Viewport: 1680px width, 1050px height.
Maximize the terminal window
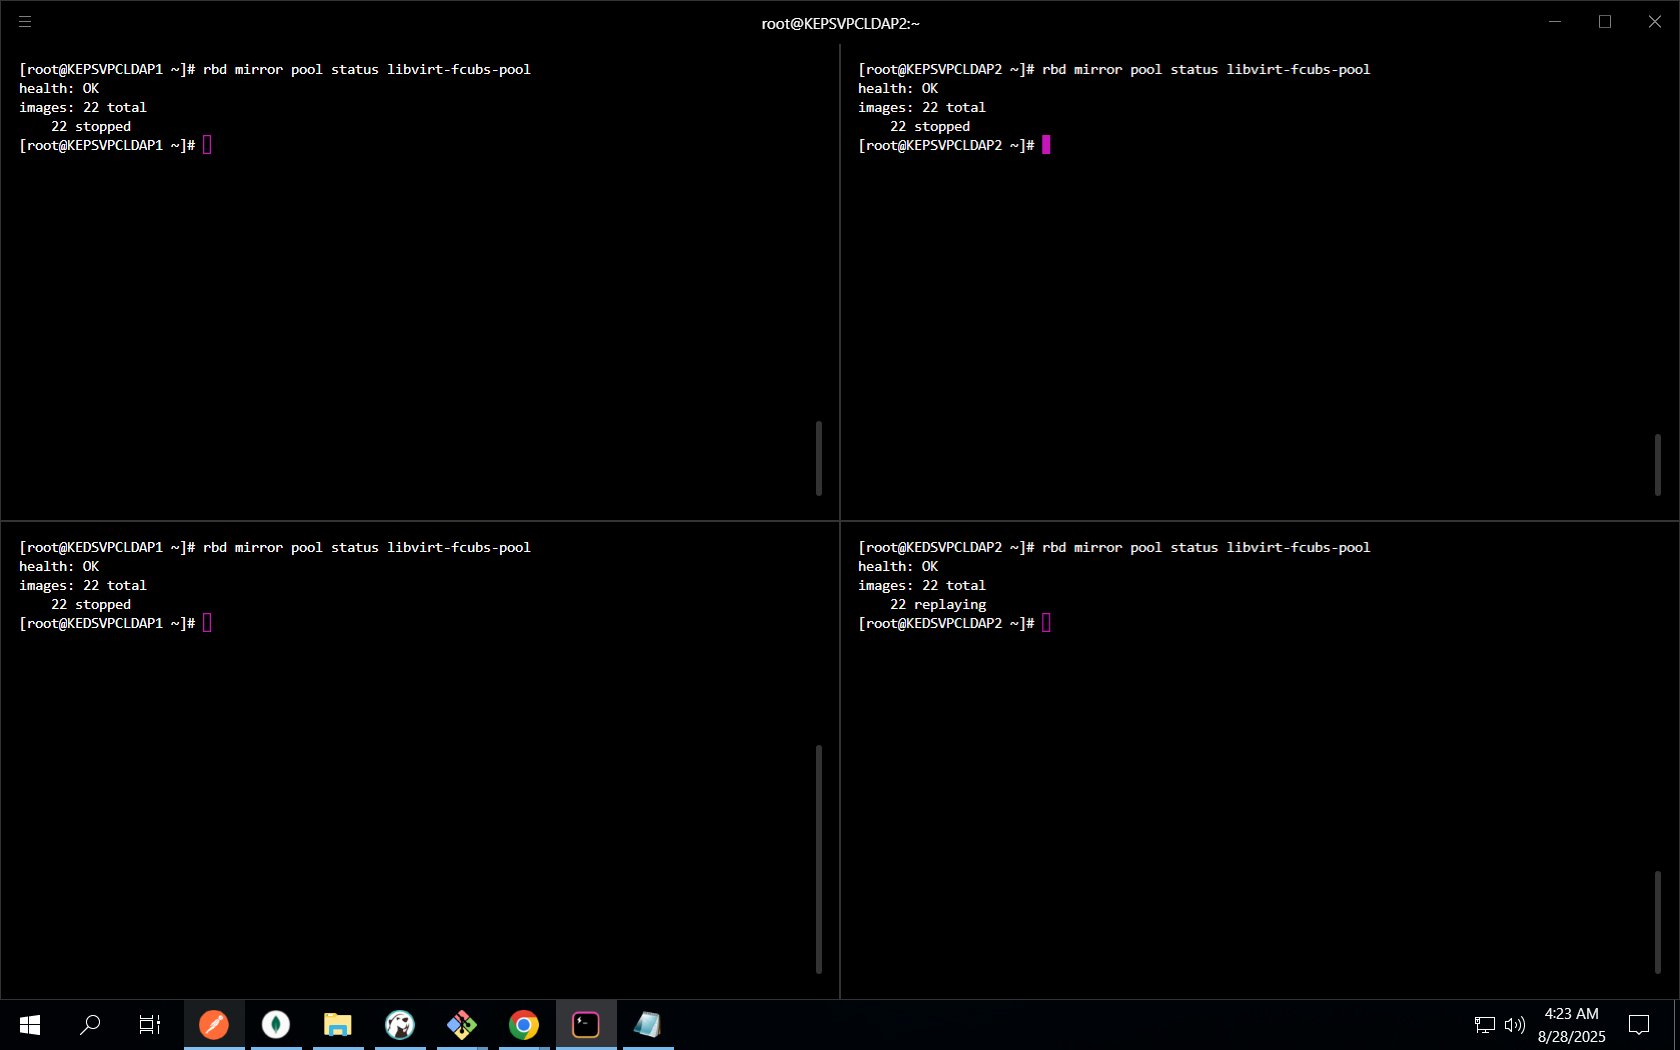pyautogui.click(x=1605, y=22)
